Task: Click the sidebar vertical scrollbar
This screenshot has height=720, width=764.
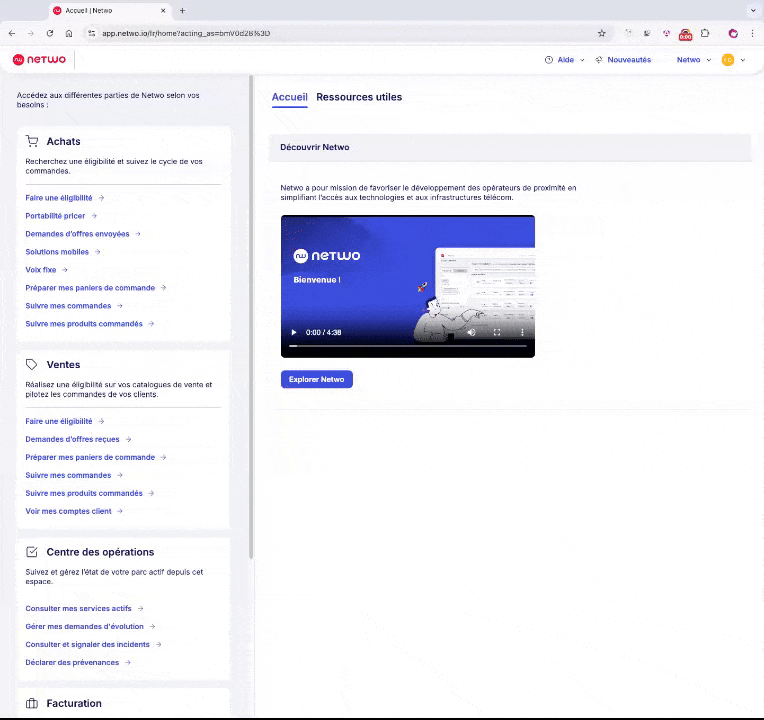Action: [x=251, y=317]
